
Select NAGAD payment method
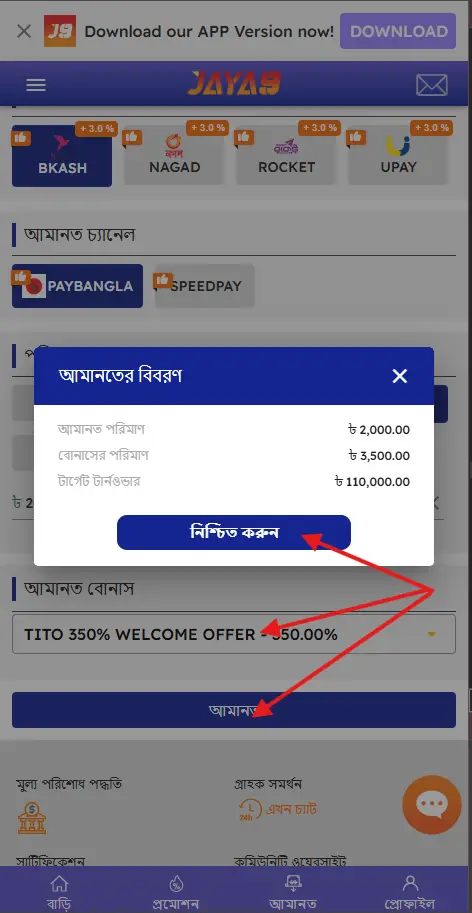[x=174, y=155]
